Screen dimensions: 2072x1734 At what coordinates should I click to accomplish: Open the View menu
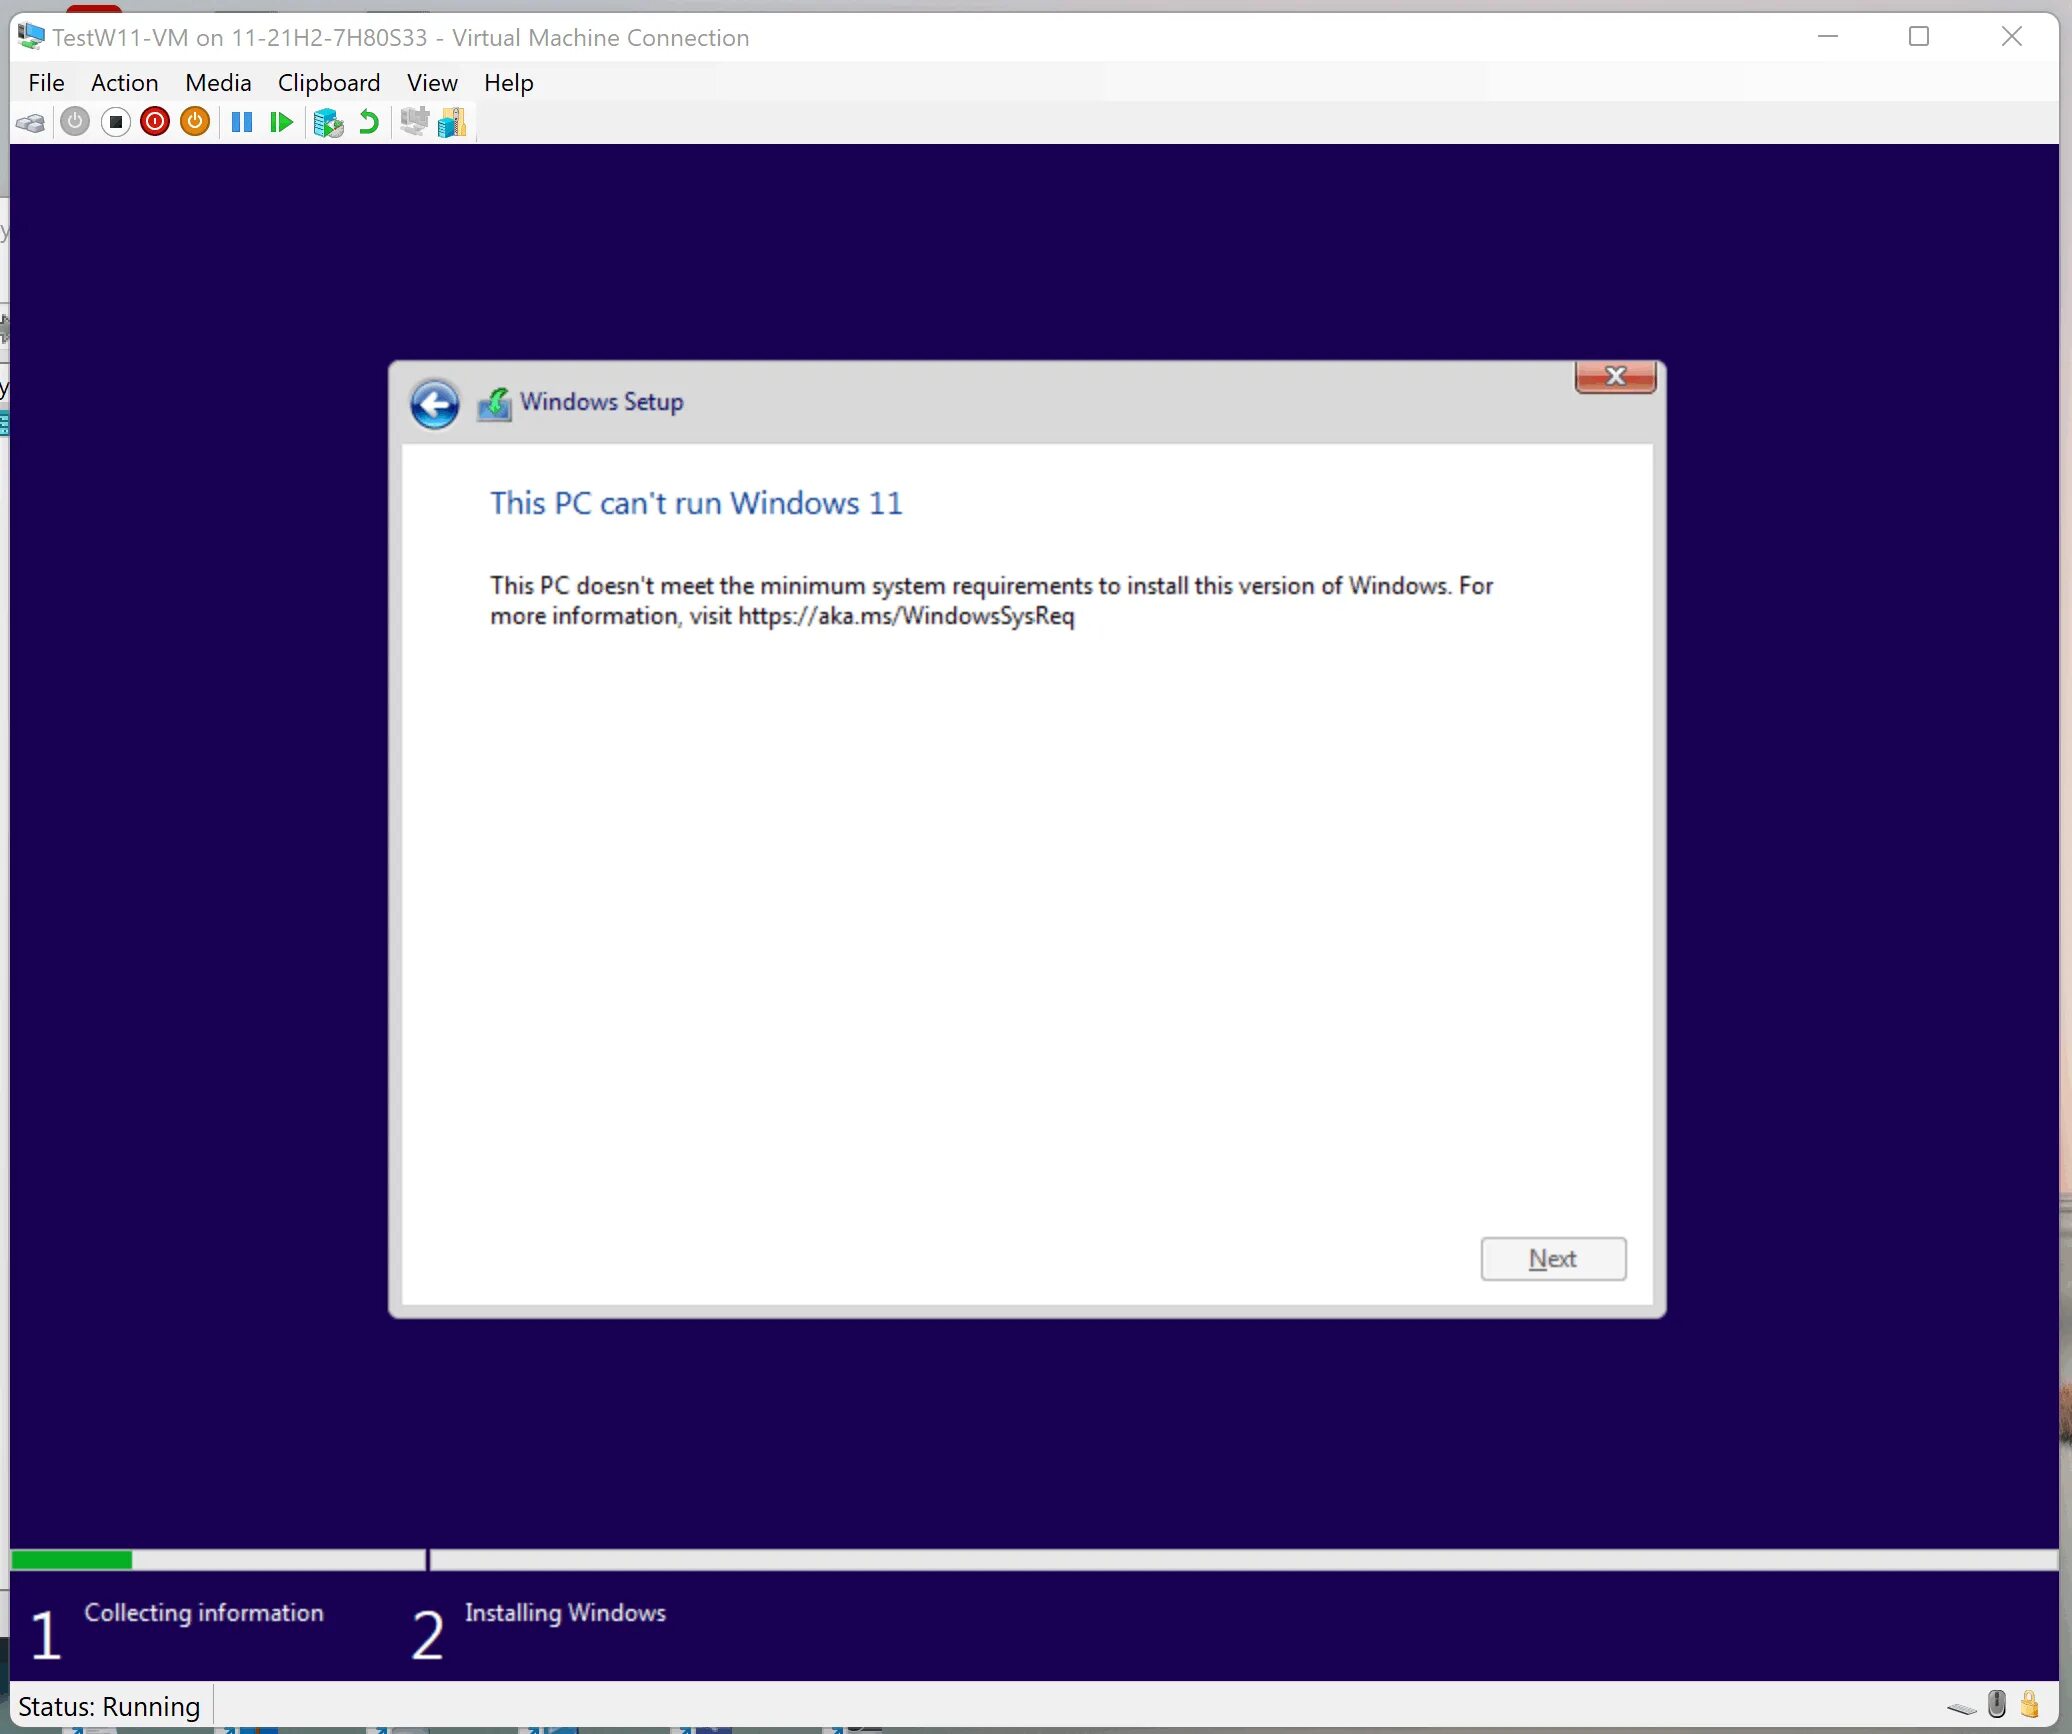click(432, 83)
